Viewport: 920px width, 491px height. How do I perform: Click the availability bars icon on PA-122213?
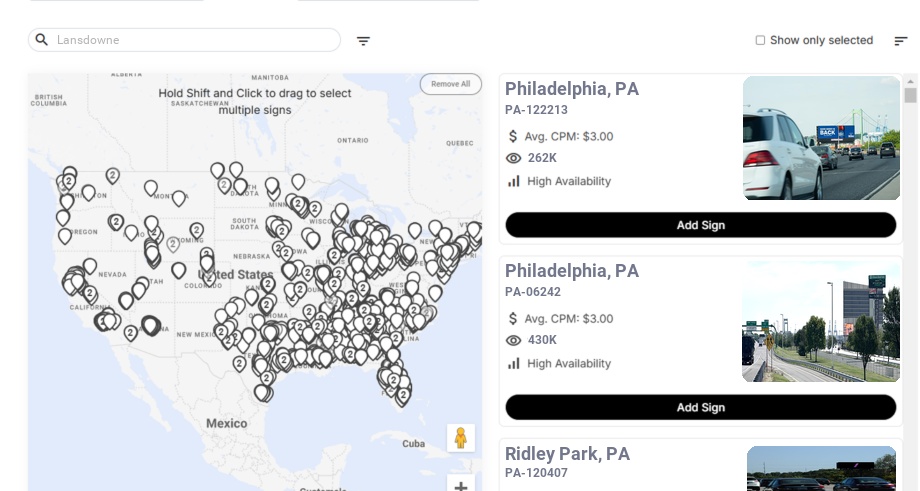tap(514, 181)
